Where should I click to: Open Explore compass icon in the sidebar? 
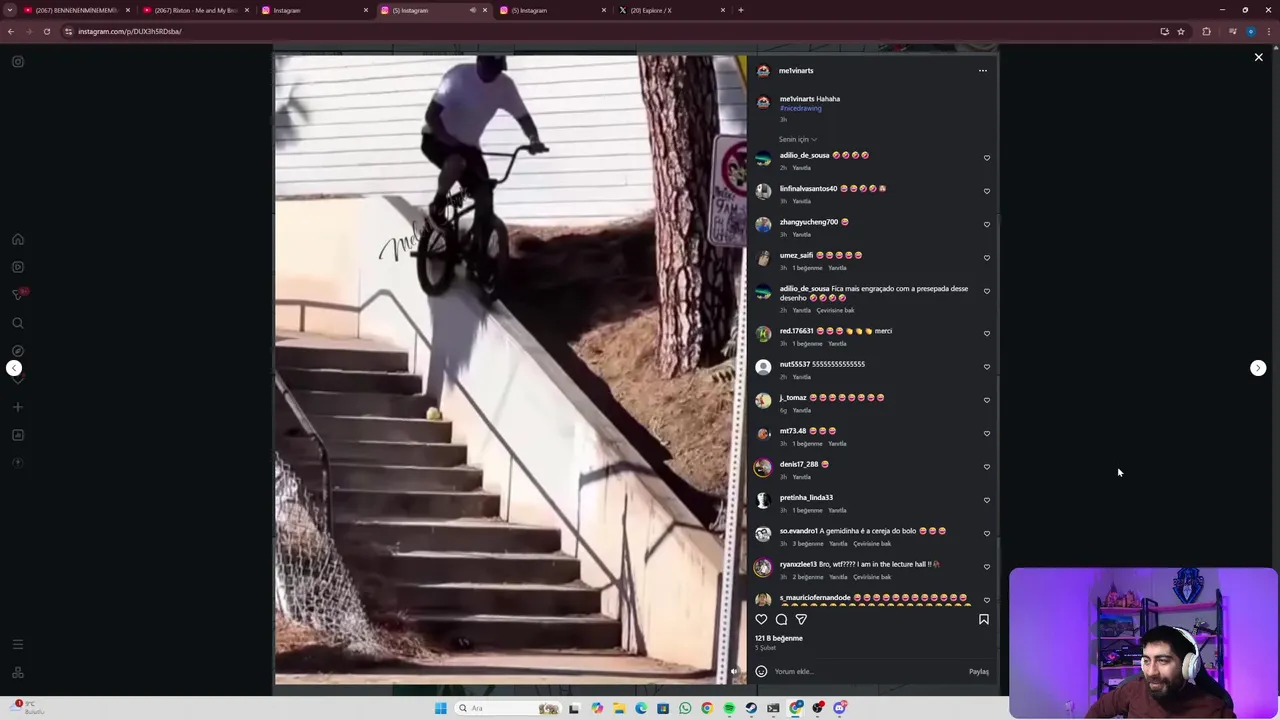pos(17,351)
